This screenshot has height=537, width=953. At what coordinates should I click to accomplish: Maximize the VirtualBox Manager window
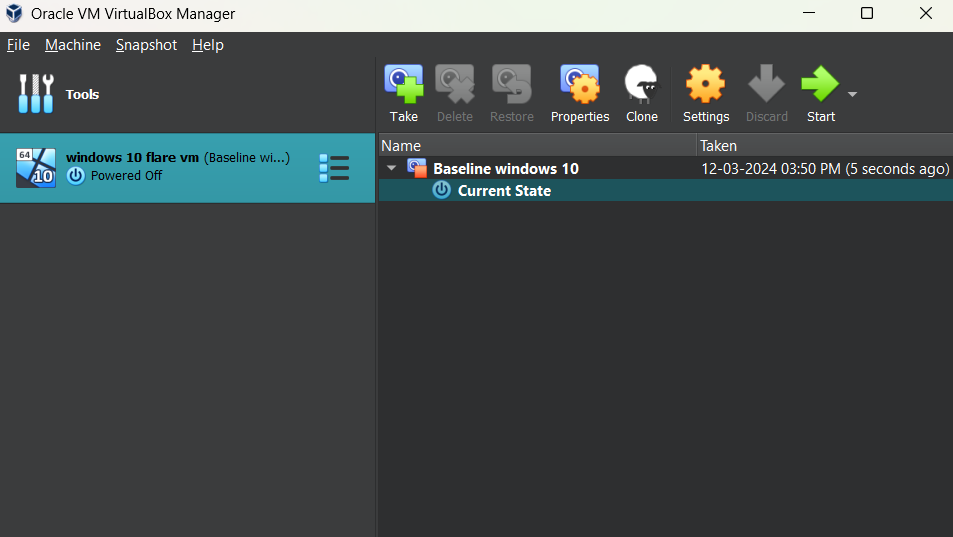click(x=867, y=13)
